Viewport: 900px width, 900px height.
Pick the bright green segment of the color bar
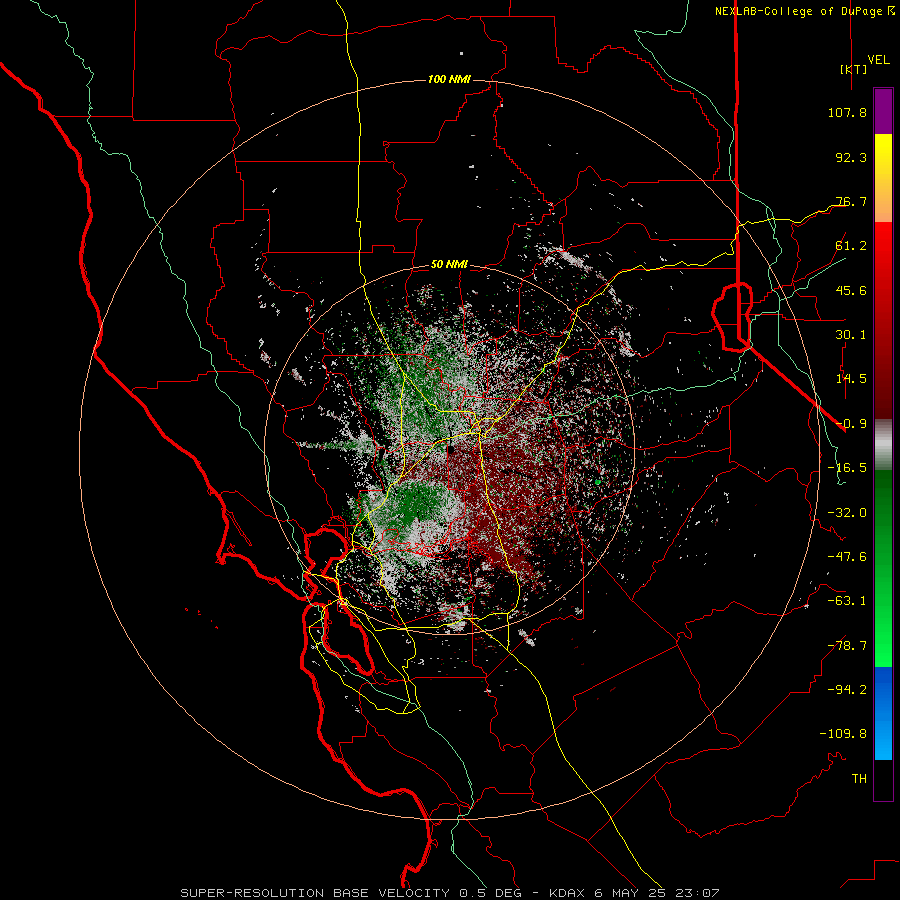[883, 568]
